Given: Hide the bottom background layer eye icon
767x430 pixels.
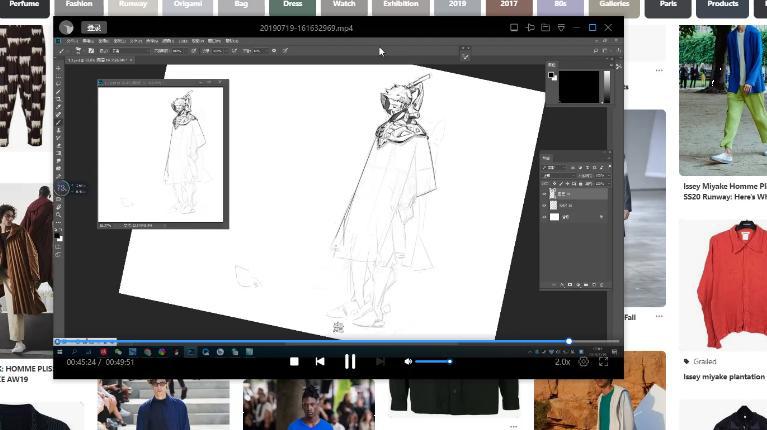Looking at the screenshot, I should (x=544, y=217).
